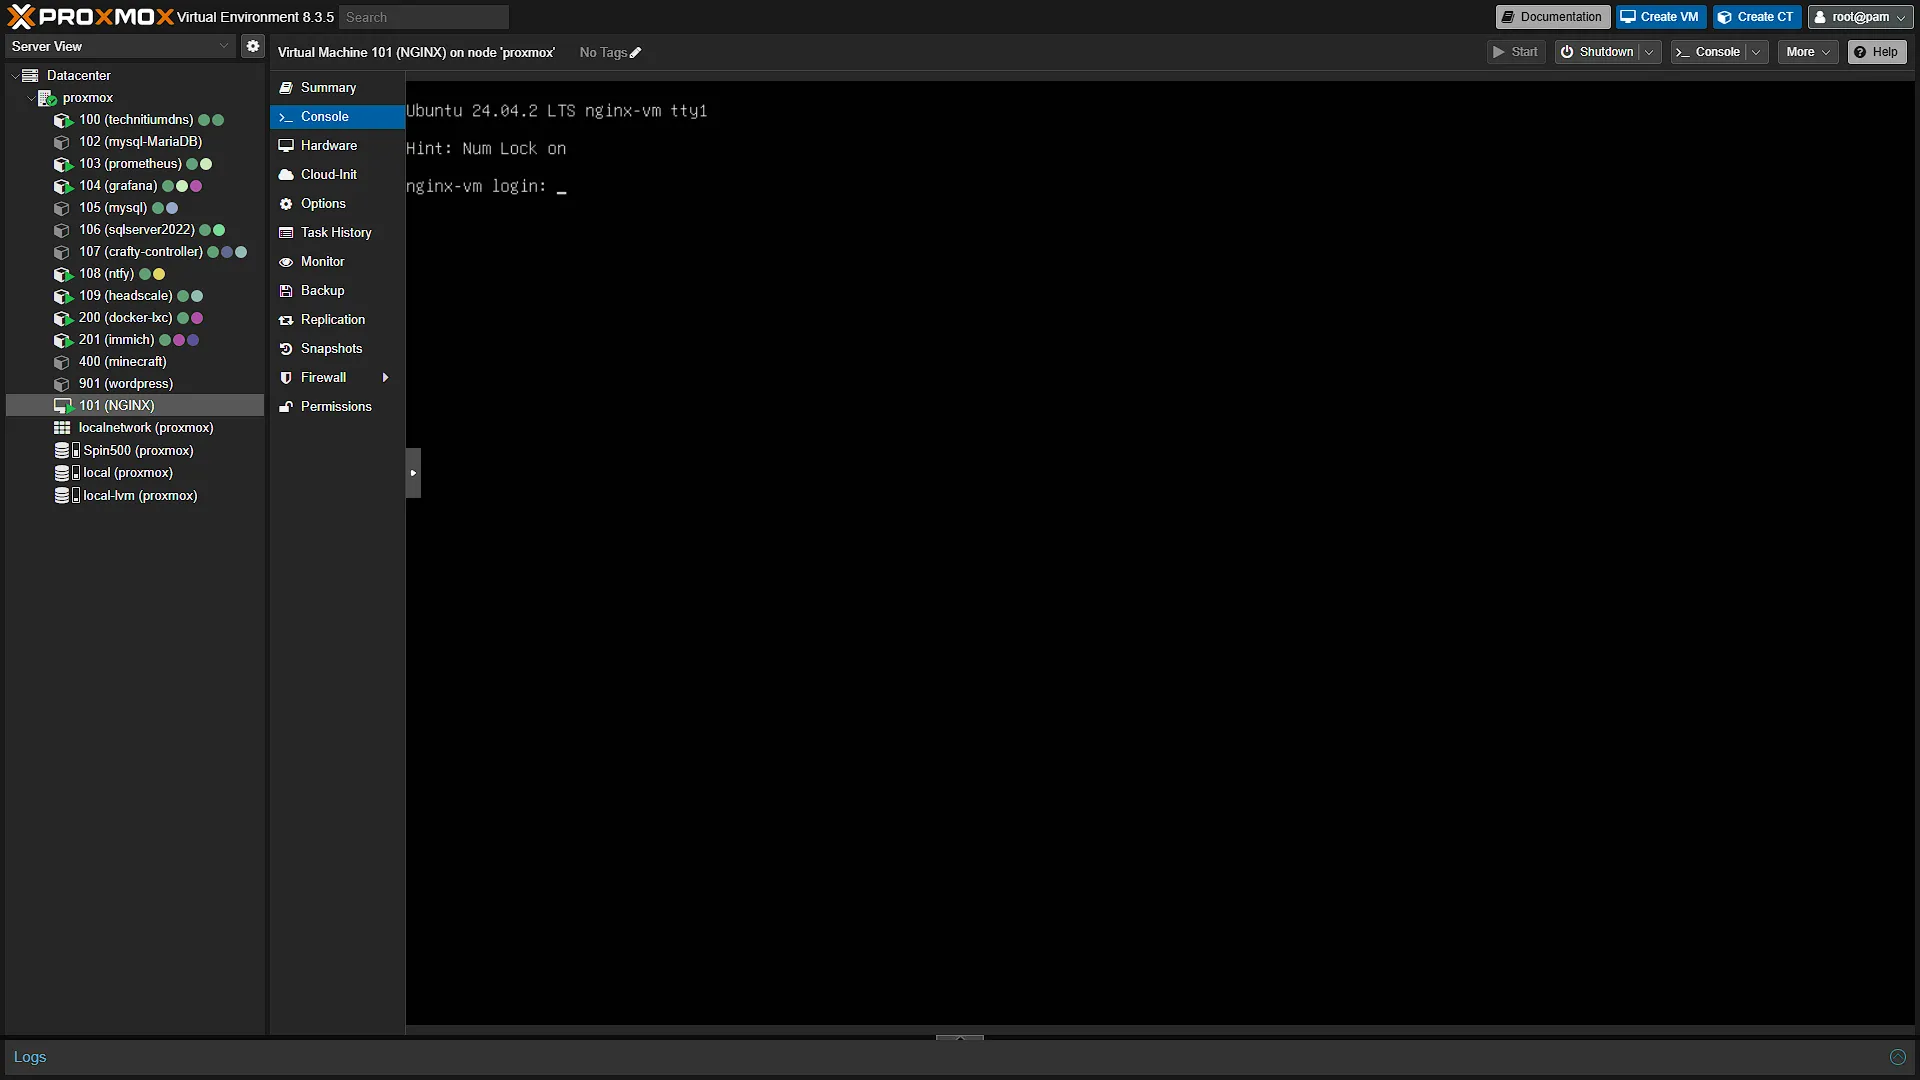Click the Proxmox logo in header

pyautogui.click(x=90, y=17)
